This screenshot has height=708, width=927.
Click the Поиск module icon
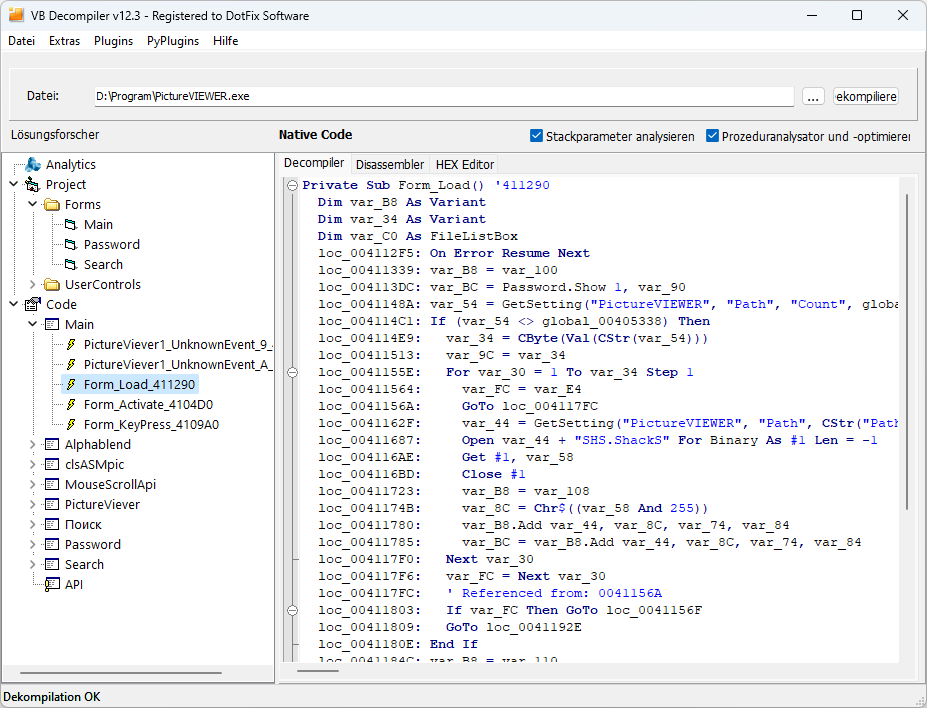(x=52, y=525)
